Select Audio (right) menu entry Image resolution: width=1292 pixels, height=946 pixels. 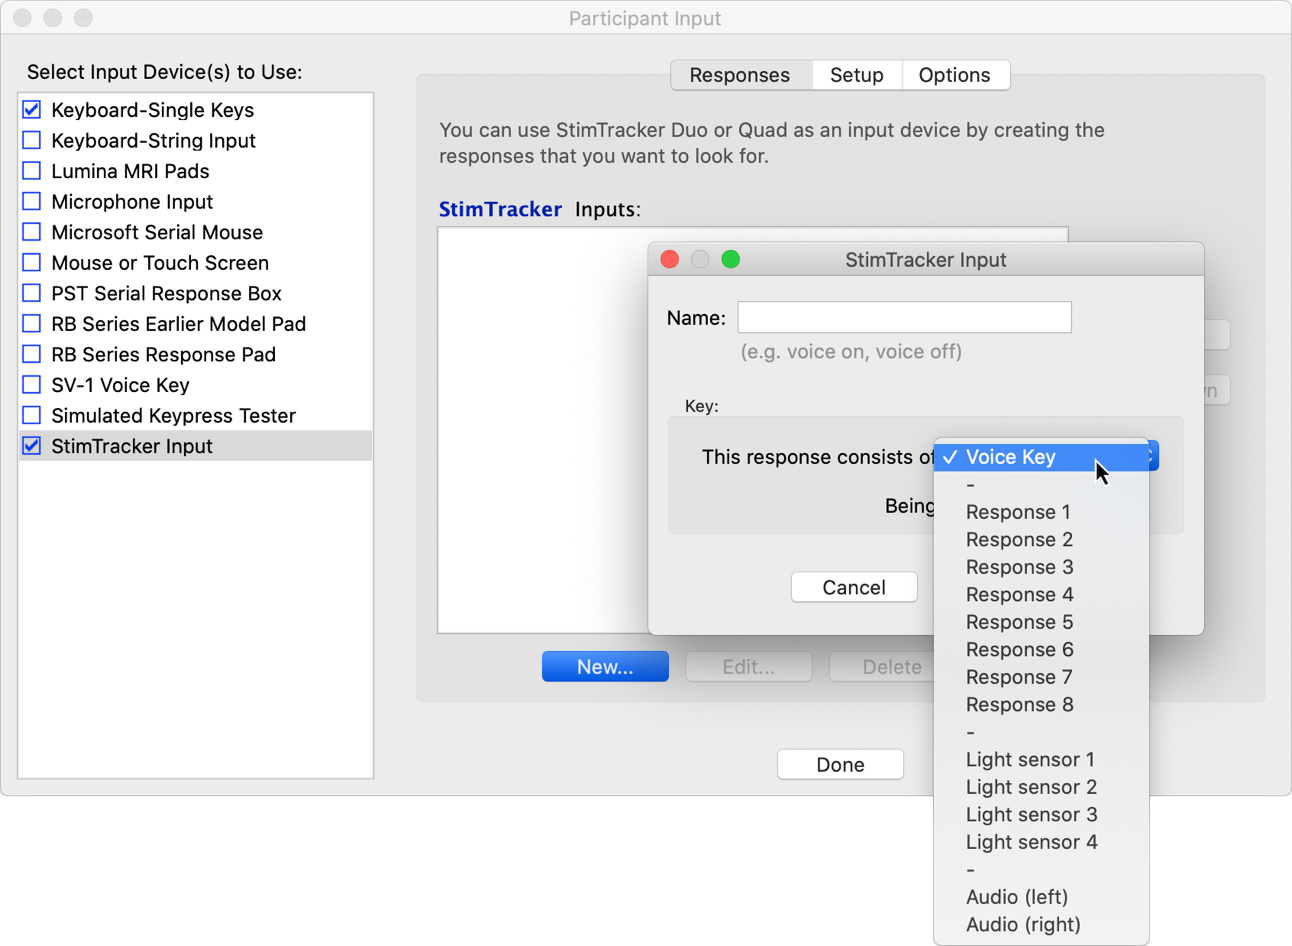tap(1023, 925)
